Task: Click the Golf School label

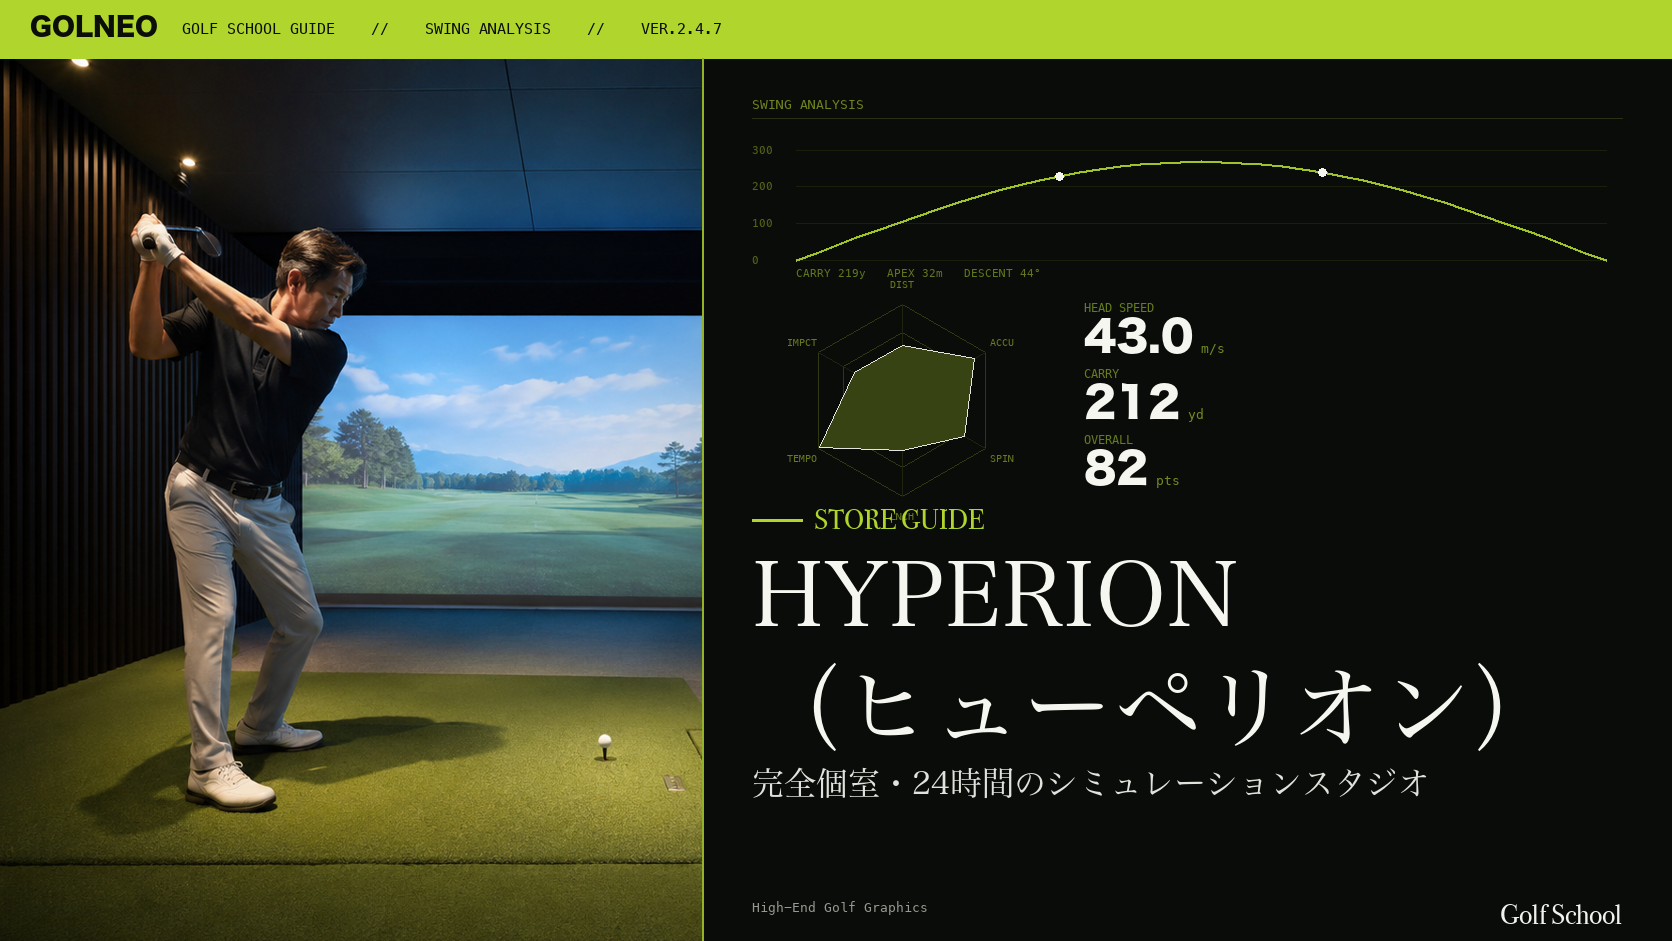Action: pyautogui.click(x=1561, y=914)
